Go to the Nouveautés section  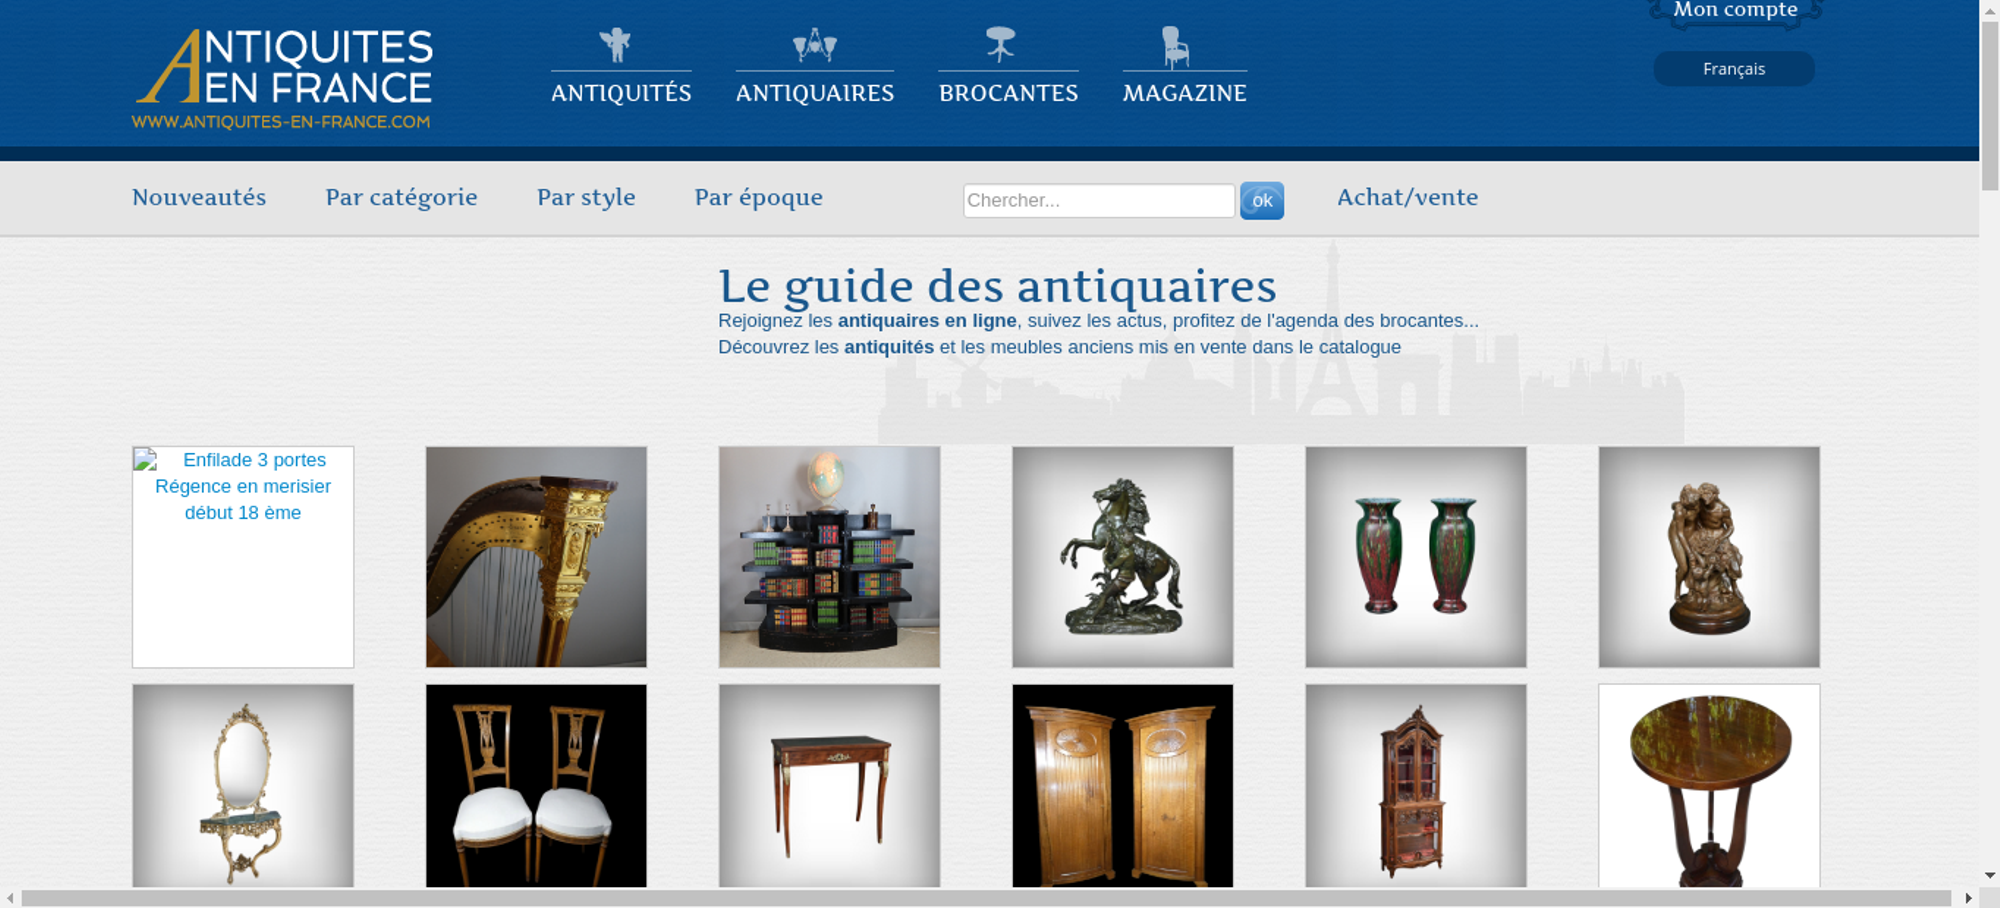199,197
